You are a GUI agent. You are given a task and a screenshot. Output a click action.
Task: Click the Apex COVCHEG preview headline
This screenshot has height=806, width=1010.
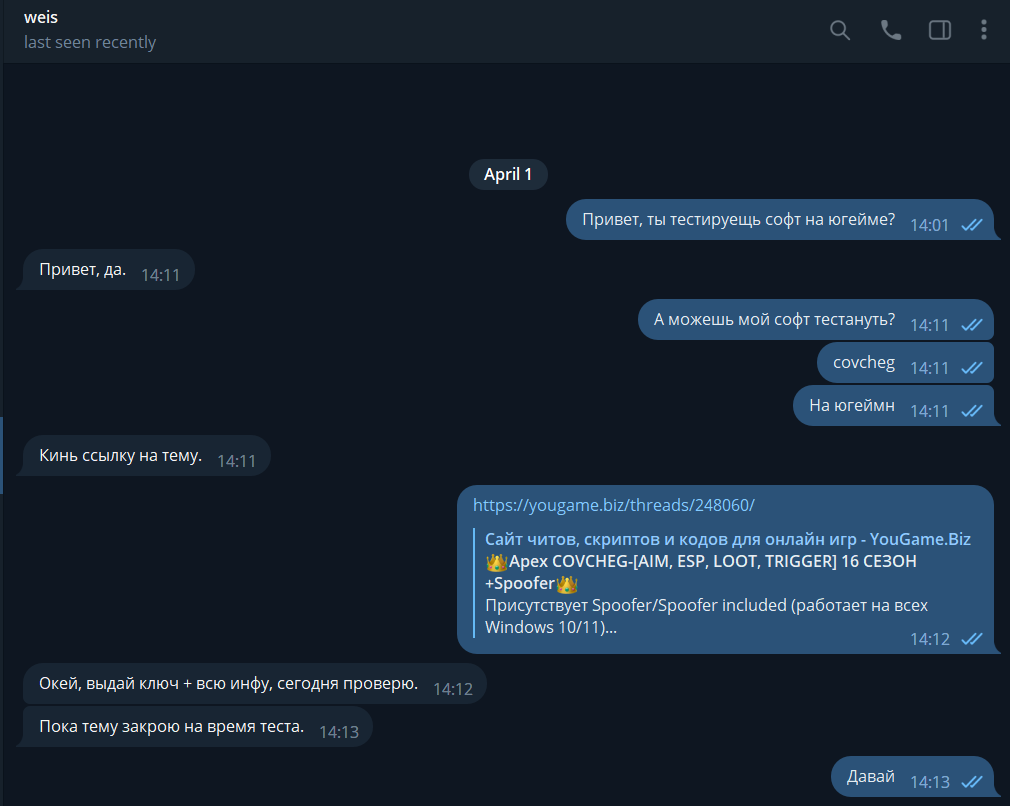[x=700, y=561]
